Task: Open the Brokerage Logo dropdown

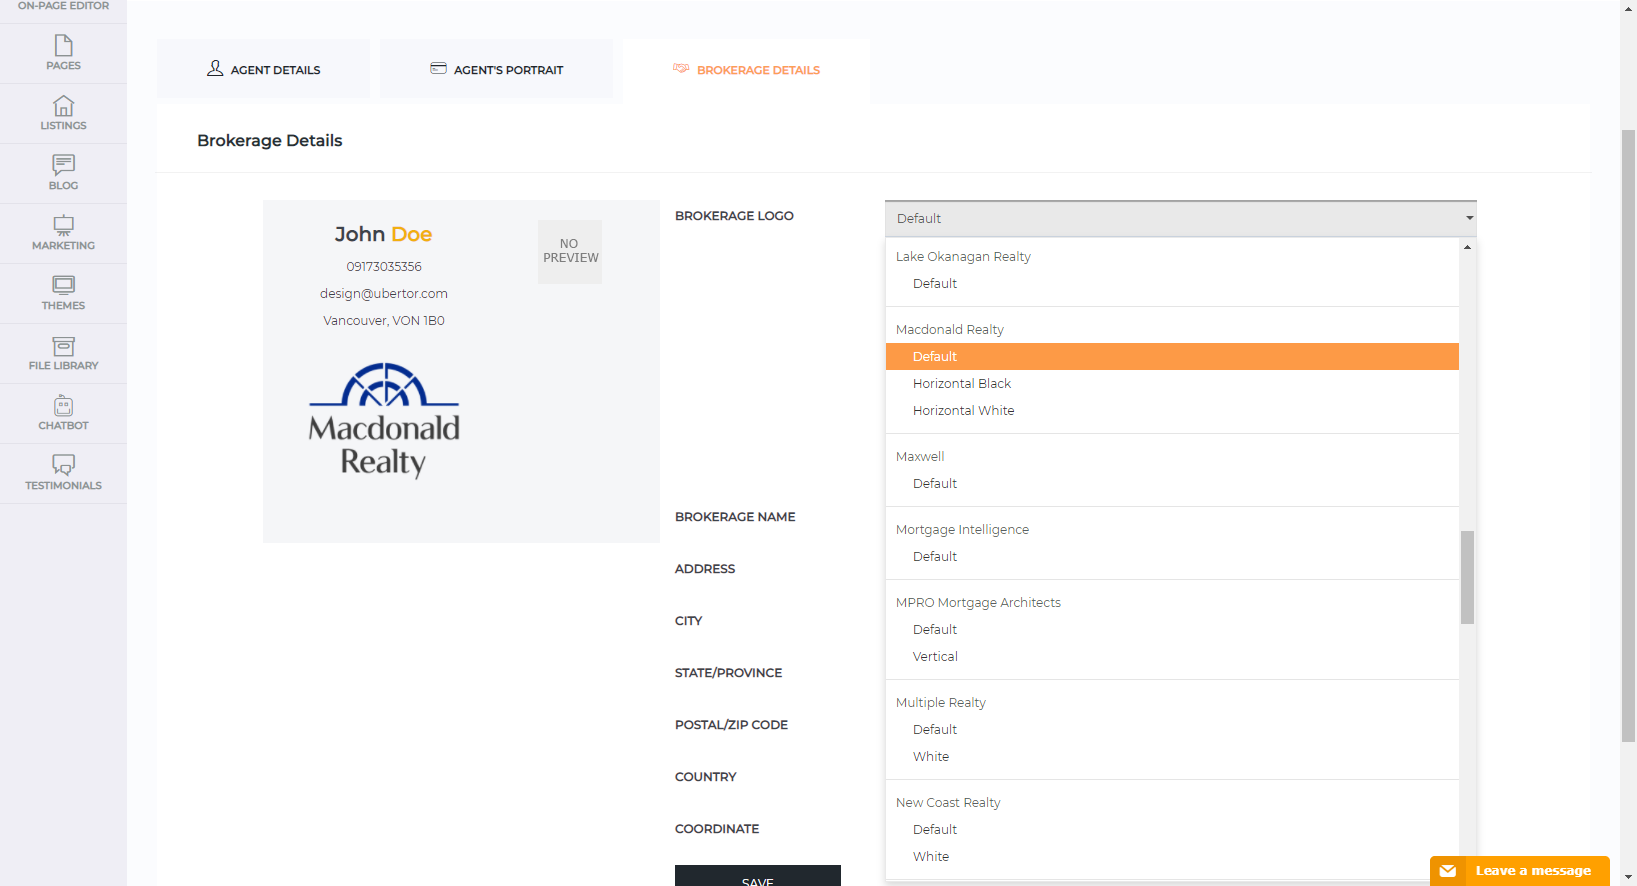Action: tap(1180, 218)
